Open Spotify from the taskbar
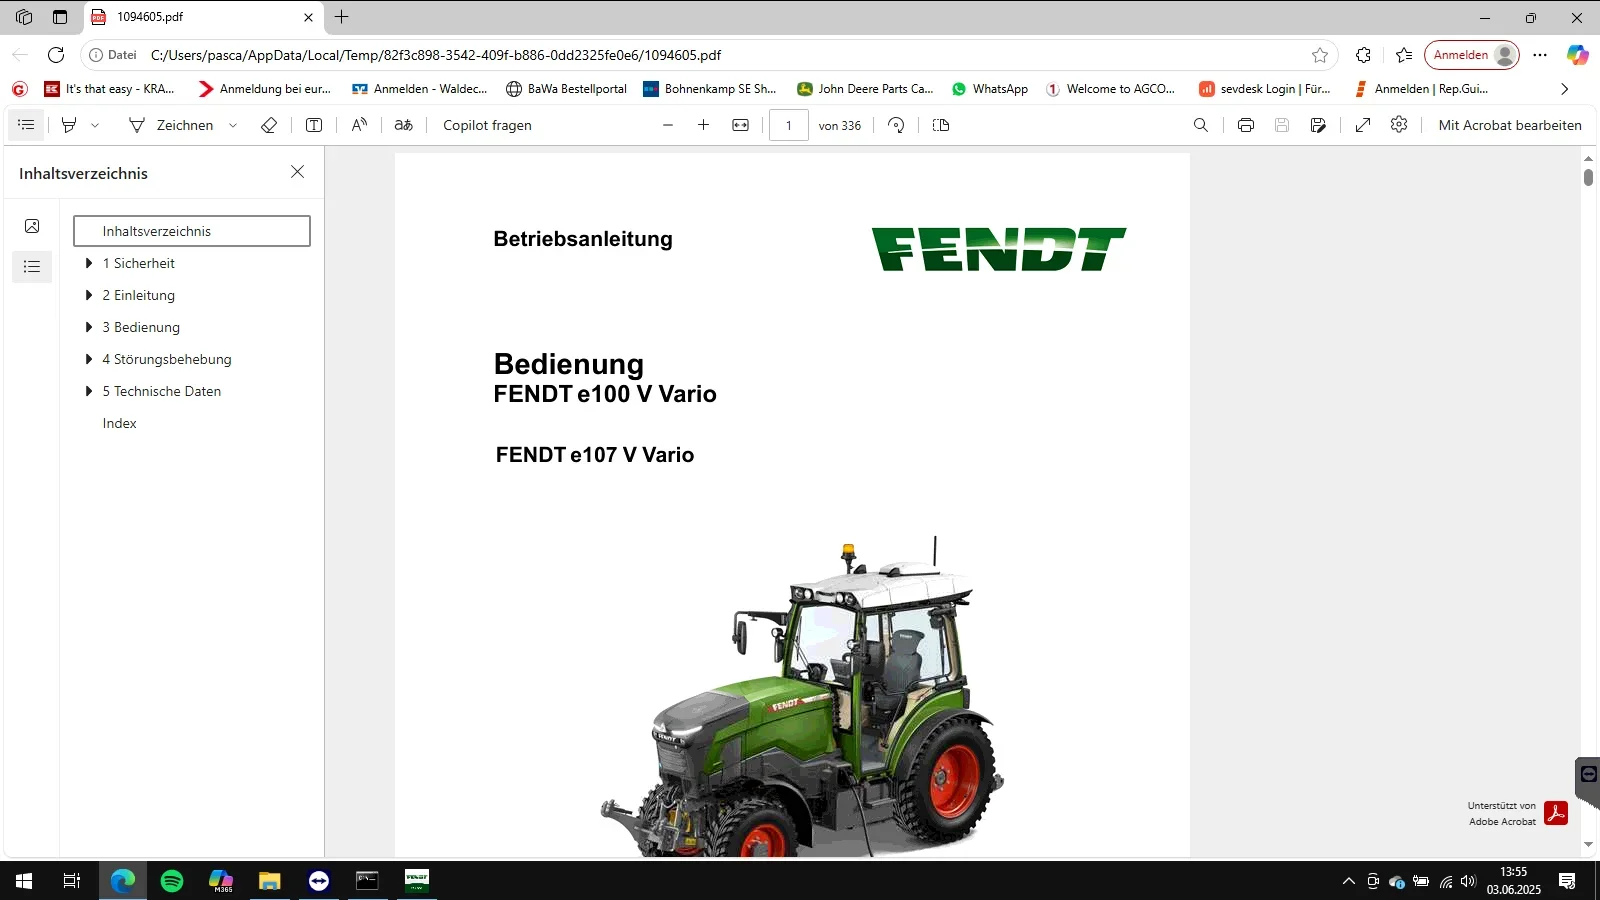The height and width of the screenshot is (900, 1600). coord(172,881)
